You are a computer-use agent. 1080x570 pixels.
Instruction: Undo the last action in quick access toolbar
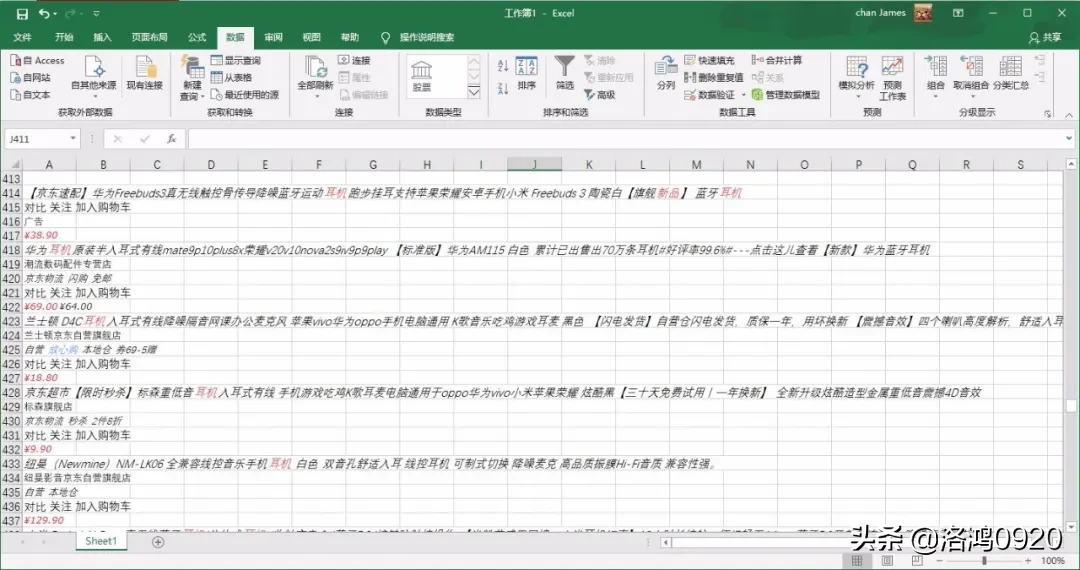[44, 13]
